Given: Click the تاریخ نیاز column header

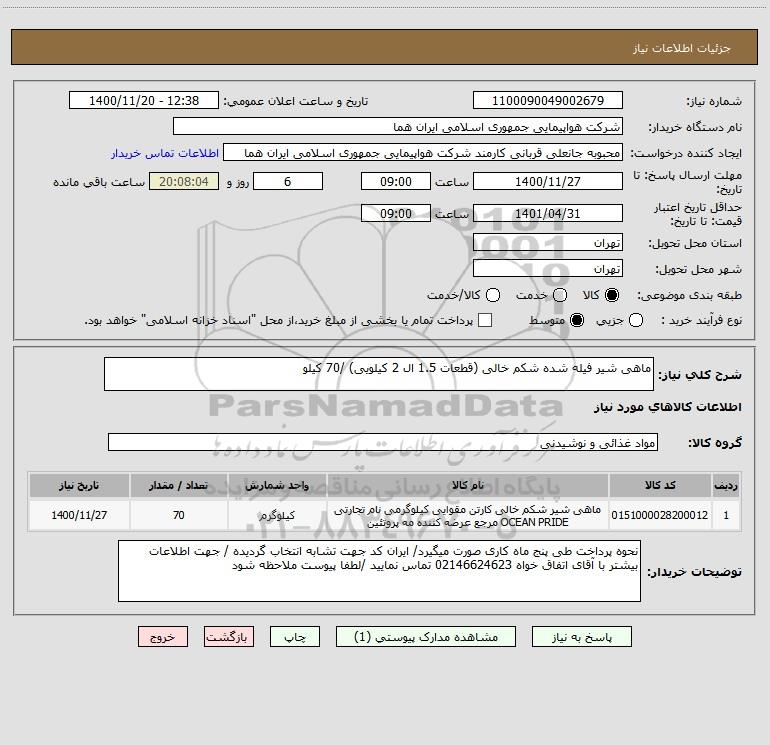Looking at the screenshot, I should pos(79,485).
